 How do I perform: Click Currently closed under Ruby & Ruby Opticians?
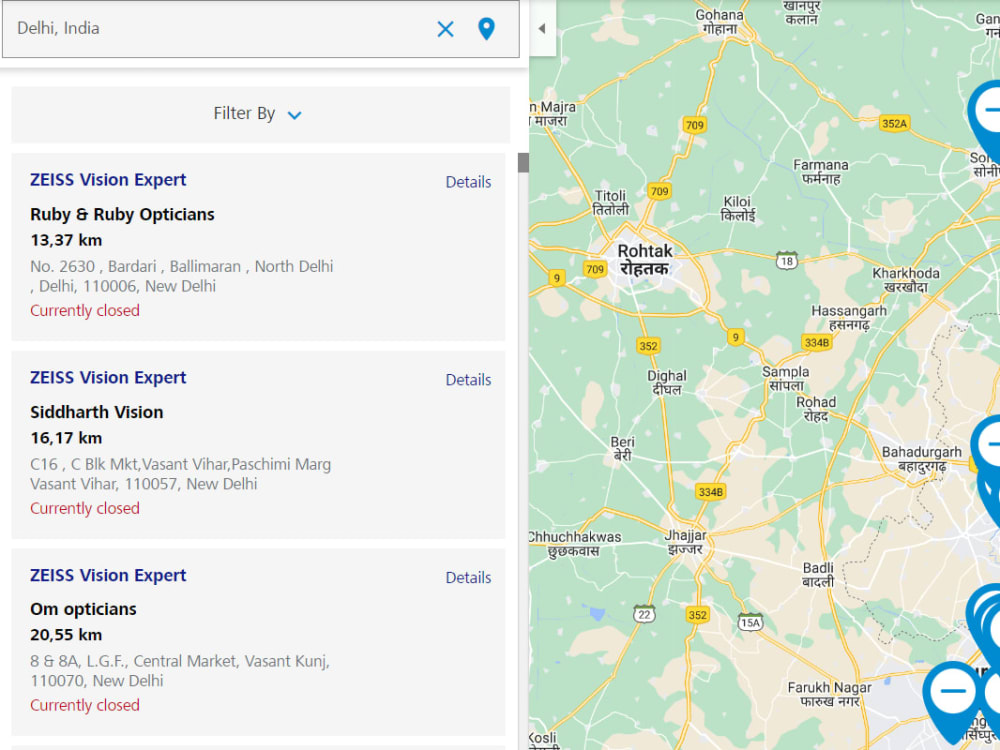(x=85, y=311)
